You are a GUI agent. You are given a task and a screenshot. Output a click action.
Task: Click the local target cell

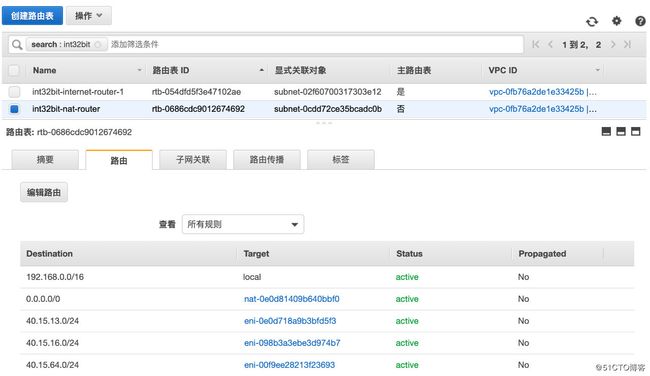(x=252, y=277)
